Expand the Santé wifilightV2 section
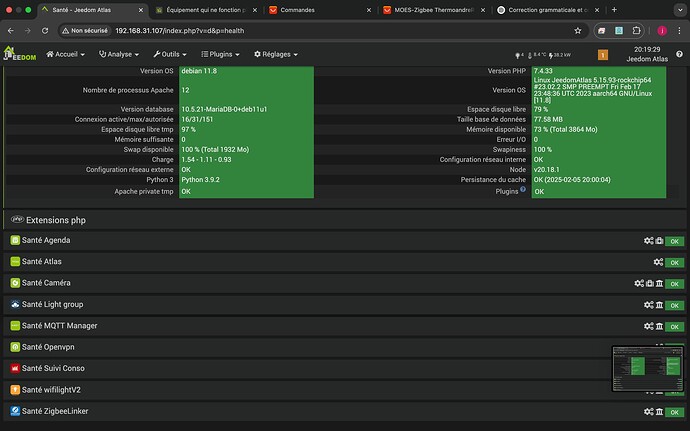690x431 pixels. click(x=345, y=390)
